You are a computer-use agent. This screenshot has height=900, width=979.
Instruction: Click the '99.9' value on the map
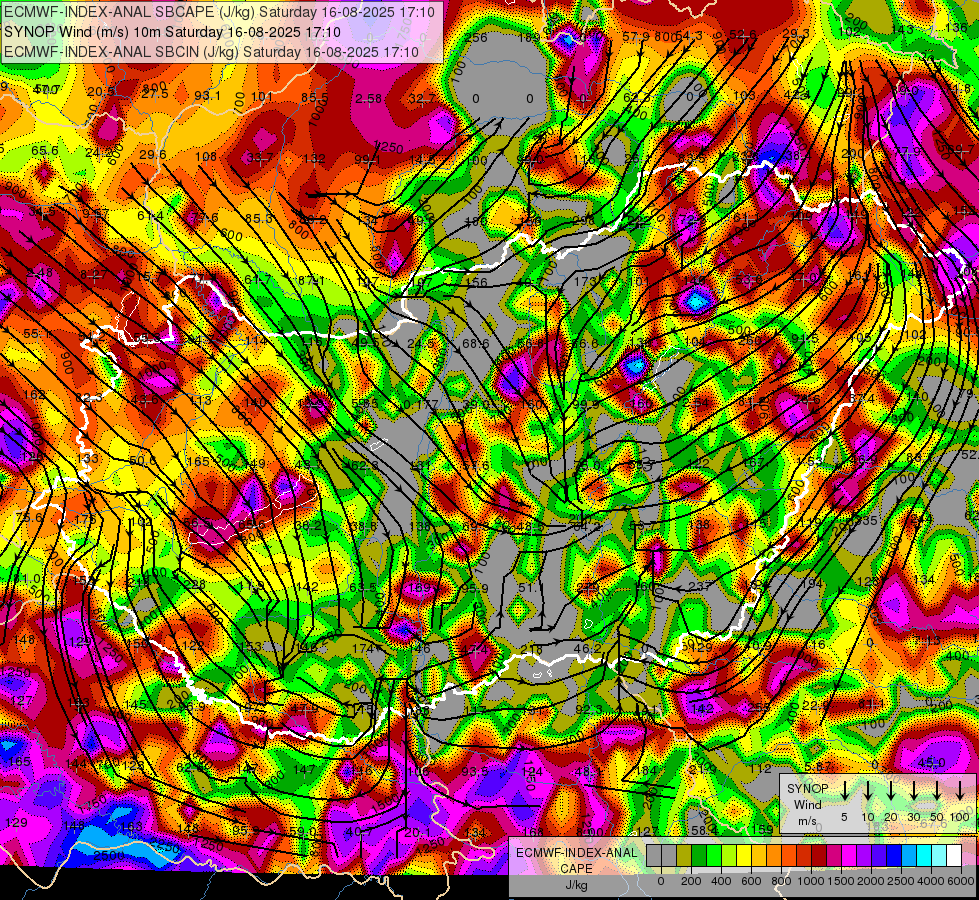coord(586,404)
